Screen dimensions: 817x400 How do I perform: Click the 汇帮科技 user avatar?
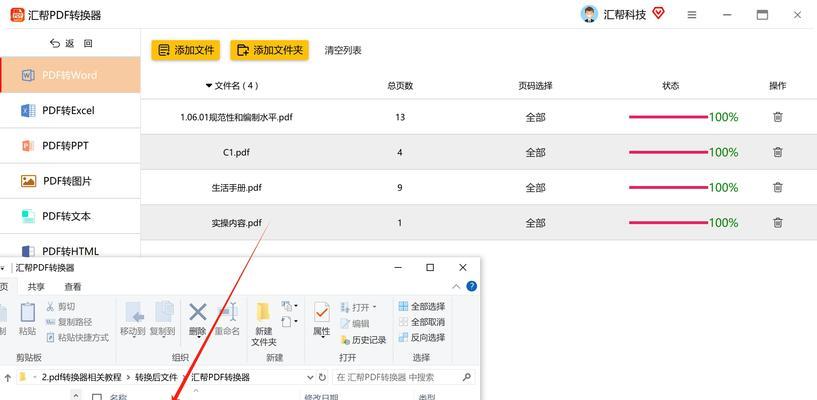[x=589, y=15]
